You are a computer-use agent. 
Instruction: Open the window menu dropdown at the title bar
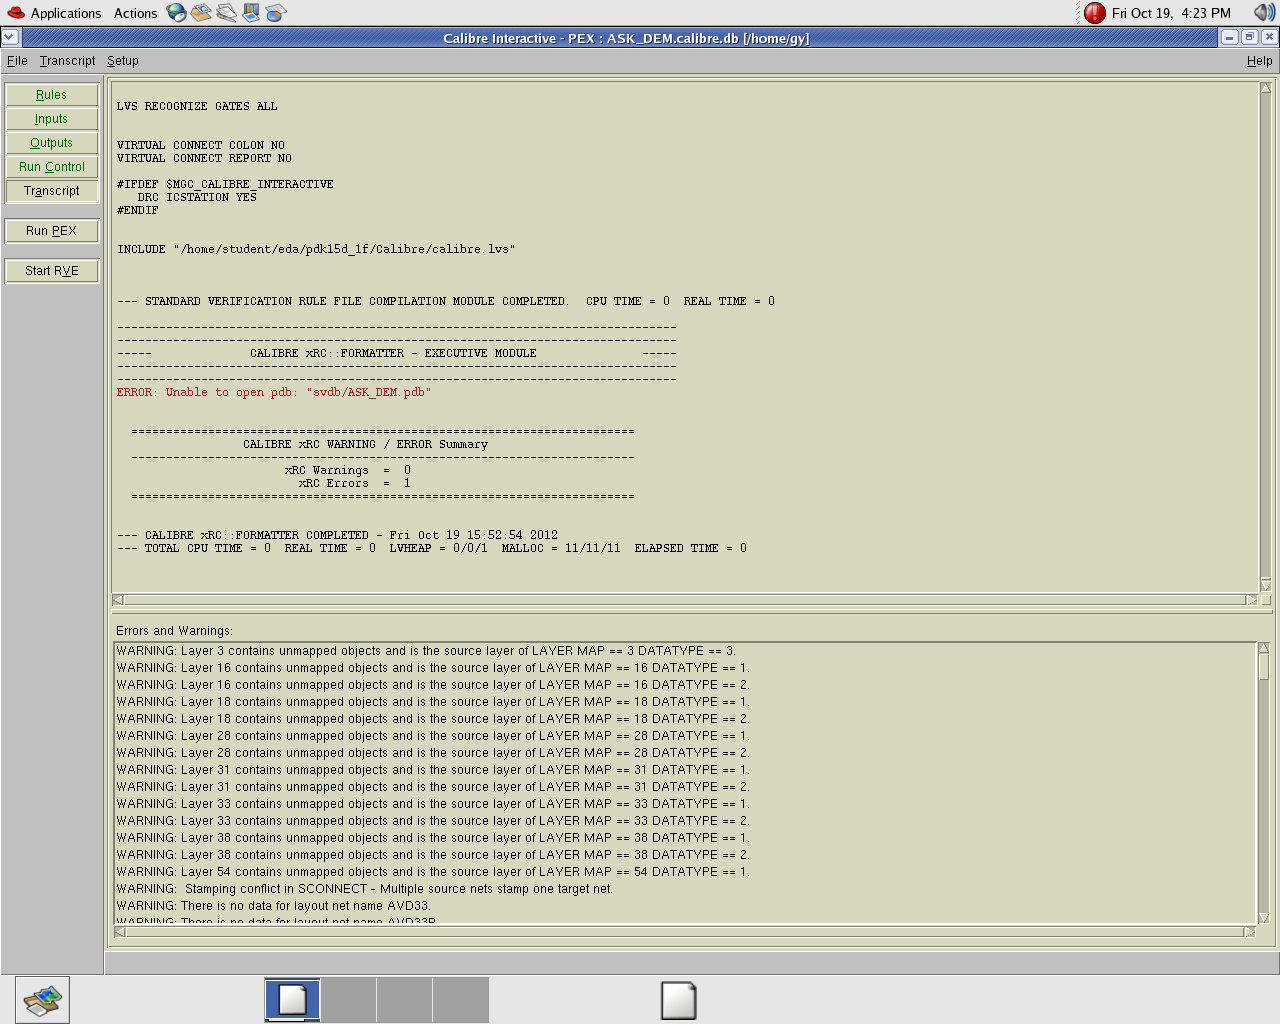coord(10,37)
